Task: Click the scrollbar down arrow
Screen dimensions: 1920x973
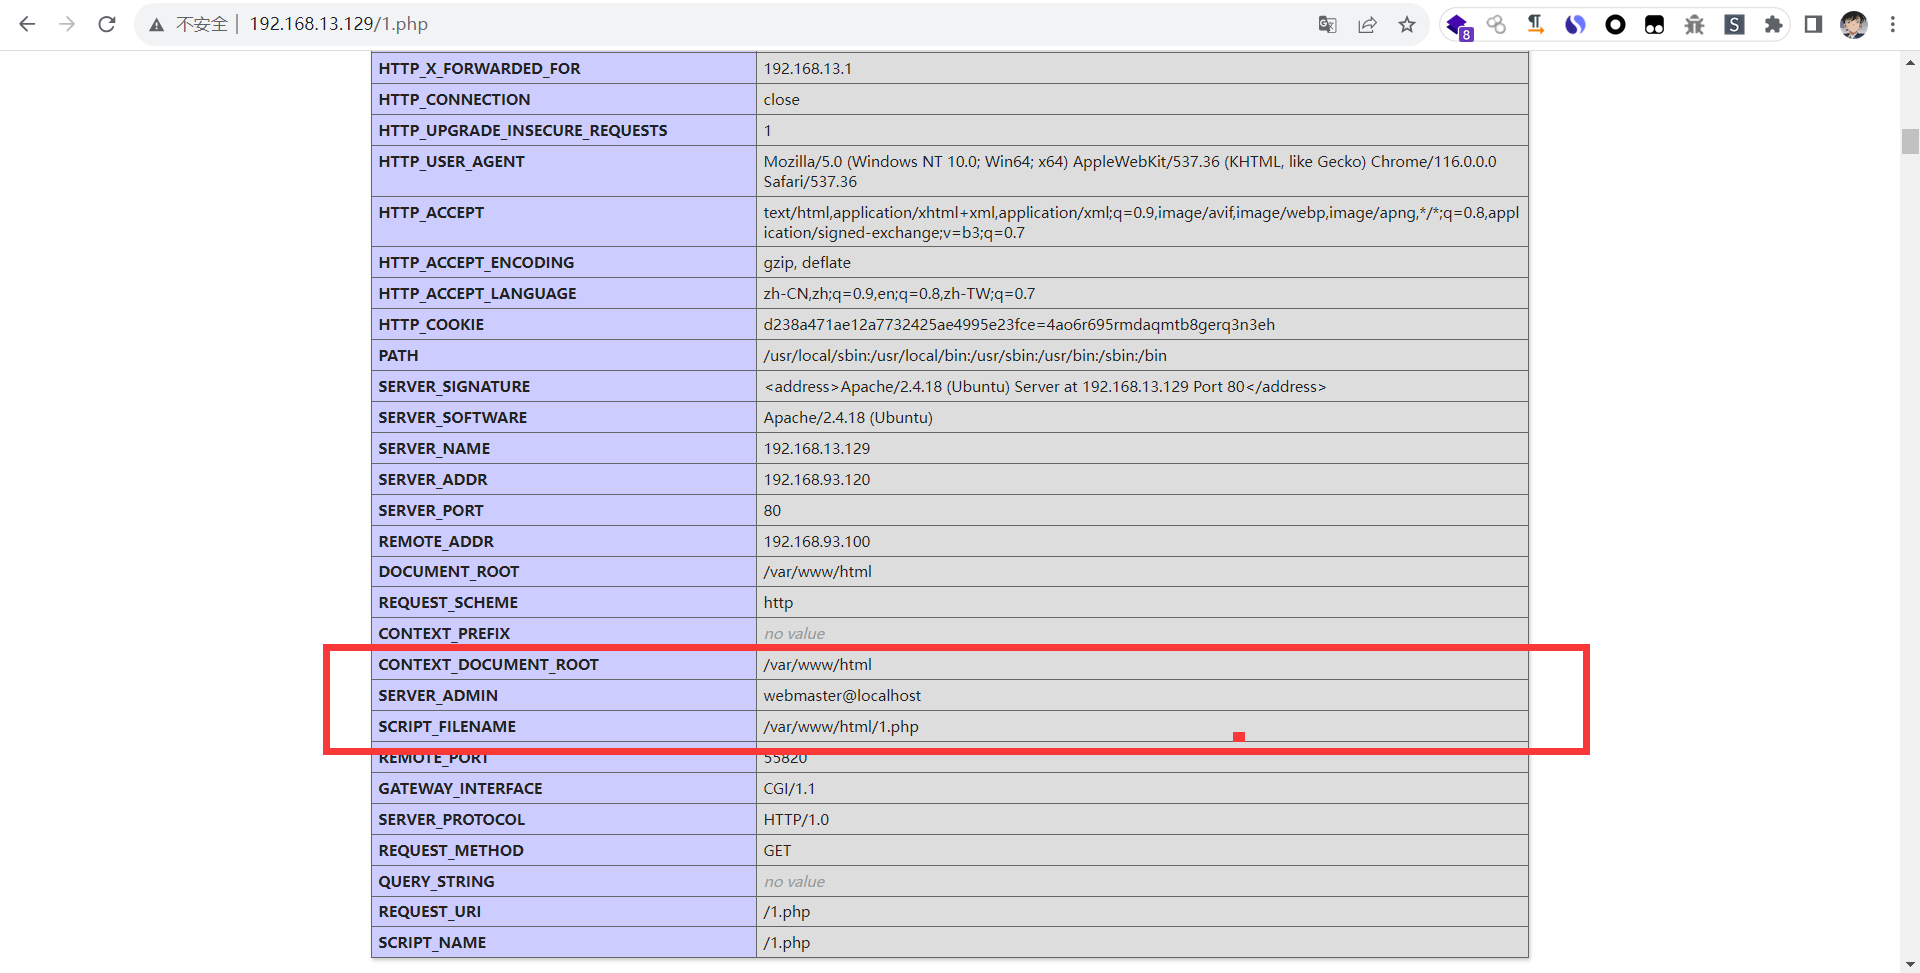Action: [1910, 963]
